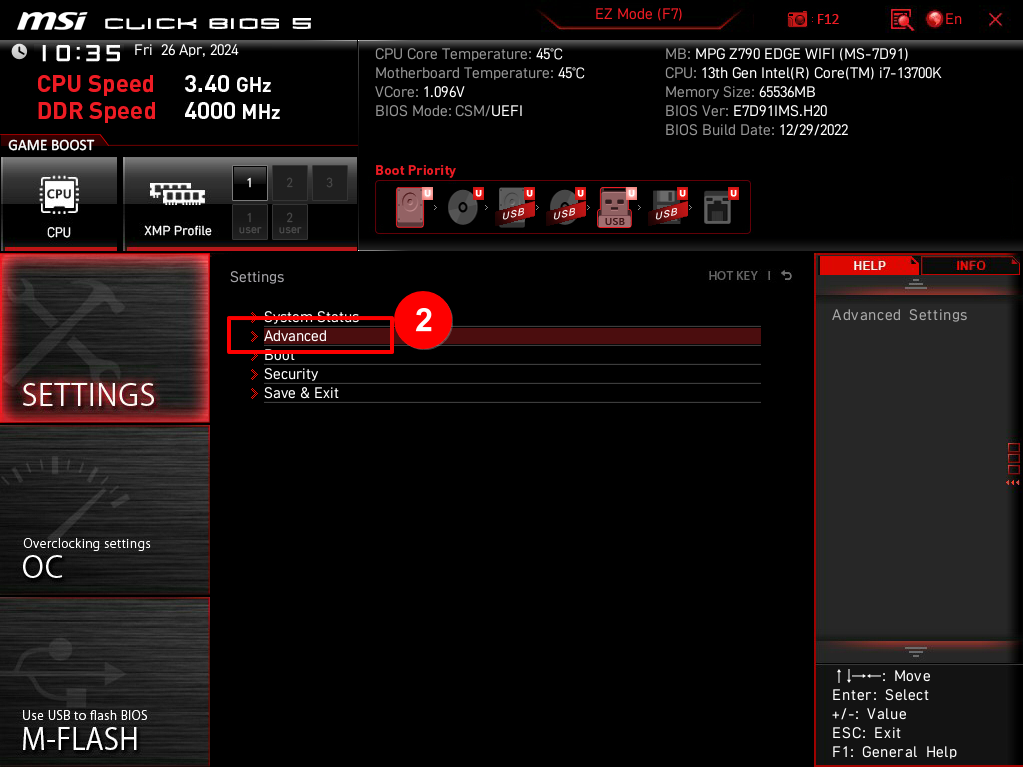Switch to EZ Mode (F7)

[x=637, y=15]
